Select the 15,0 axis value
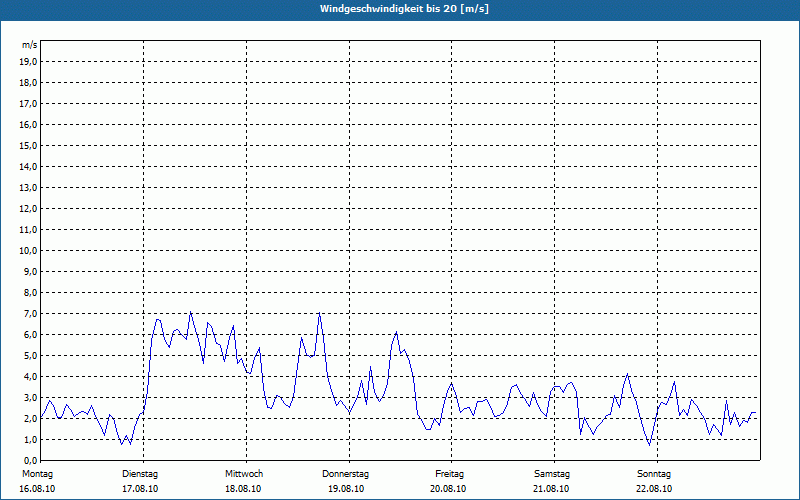The width and height of the screenshot is (800, 500). 29,145
